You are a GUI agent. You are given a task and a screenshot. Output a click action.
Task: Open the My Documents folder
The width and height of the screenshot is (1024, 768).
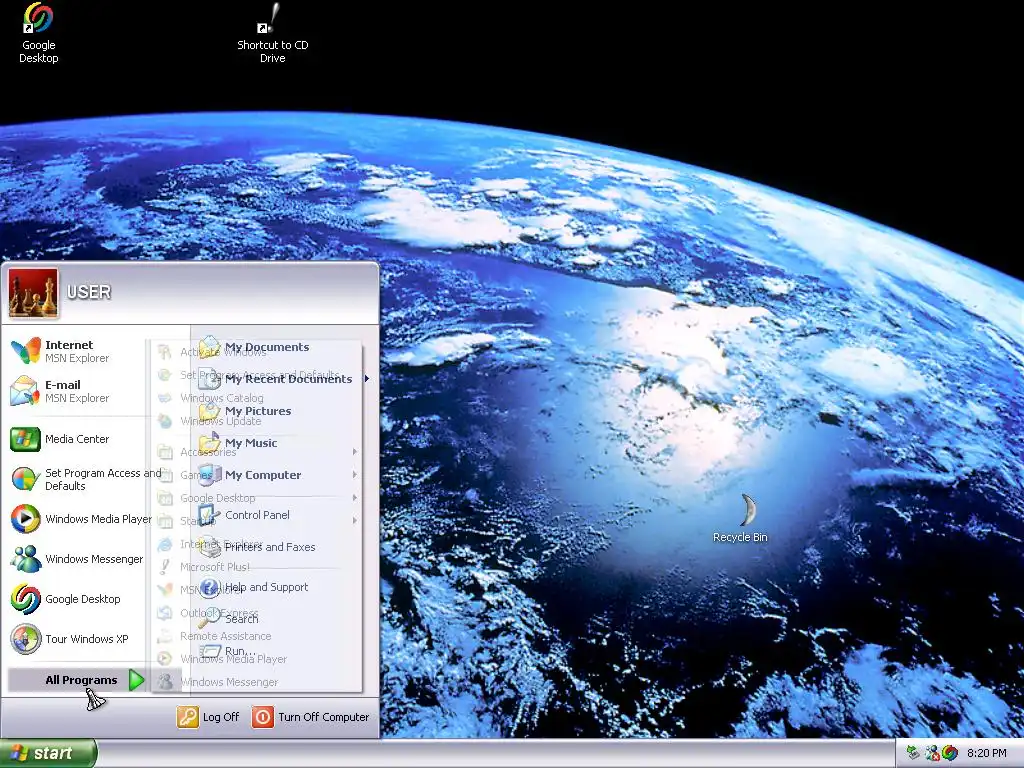[x=255, y=347]
